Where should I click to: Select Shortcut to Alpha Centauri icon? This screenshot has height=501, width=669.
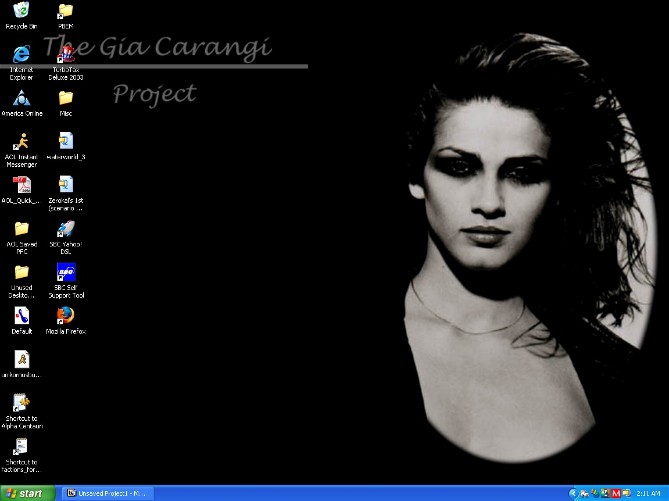pyautogui.click(x=21, y=403)
